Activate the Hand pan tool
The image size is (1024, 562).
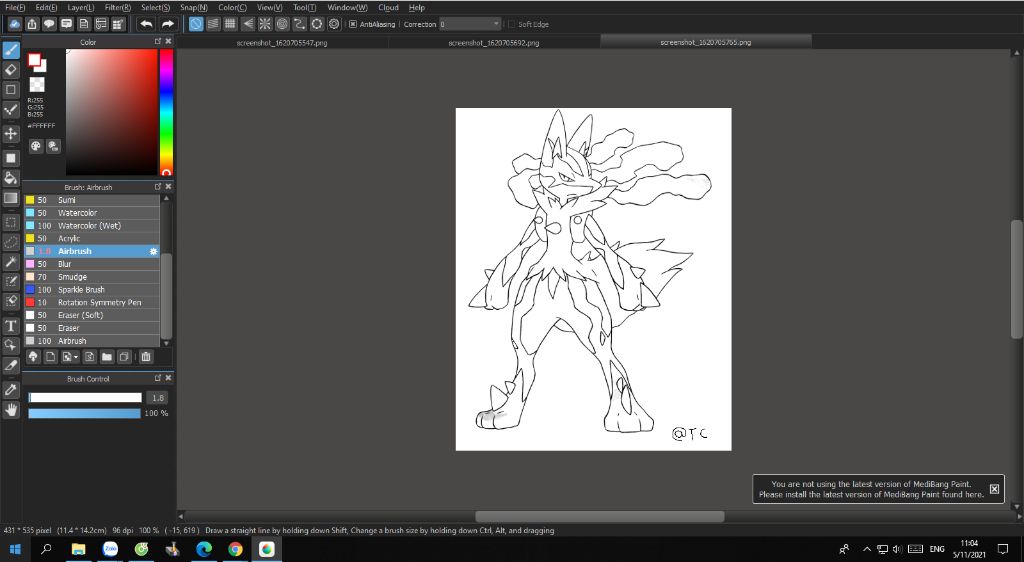(11, 409)
